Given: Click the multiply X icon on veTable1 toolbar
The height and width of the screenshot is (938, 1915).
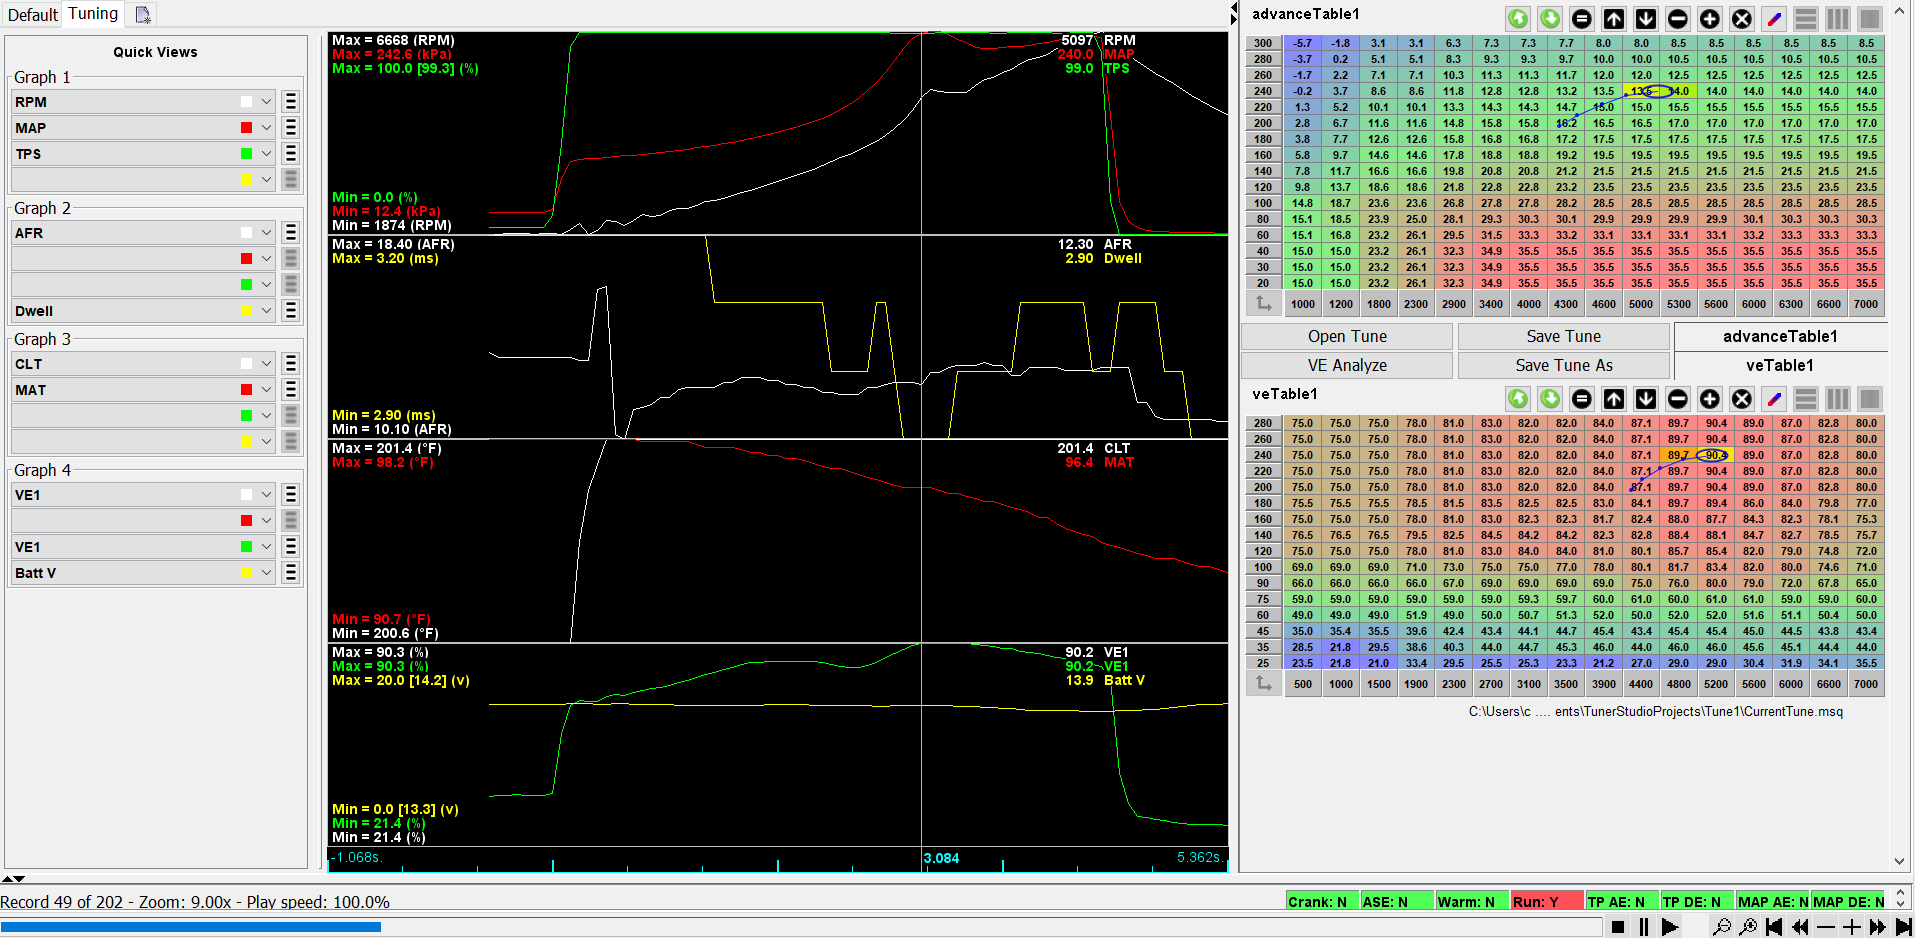Looking at the screenshot, I should coord(1742,399).
